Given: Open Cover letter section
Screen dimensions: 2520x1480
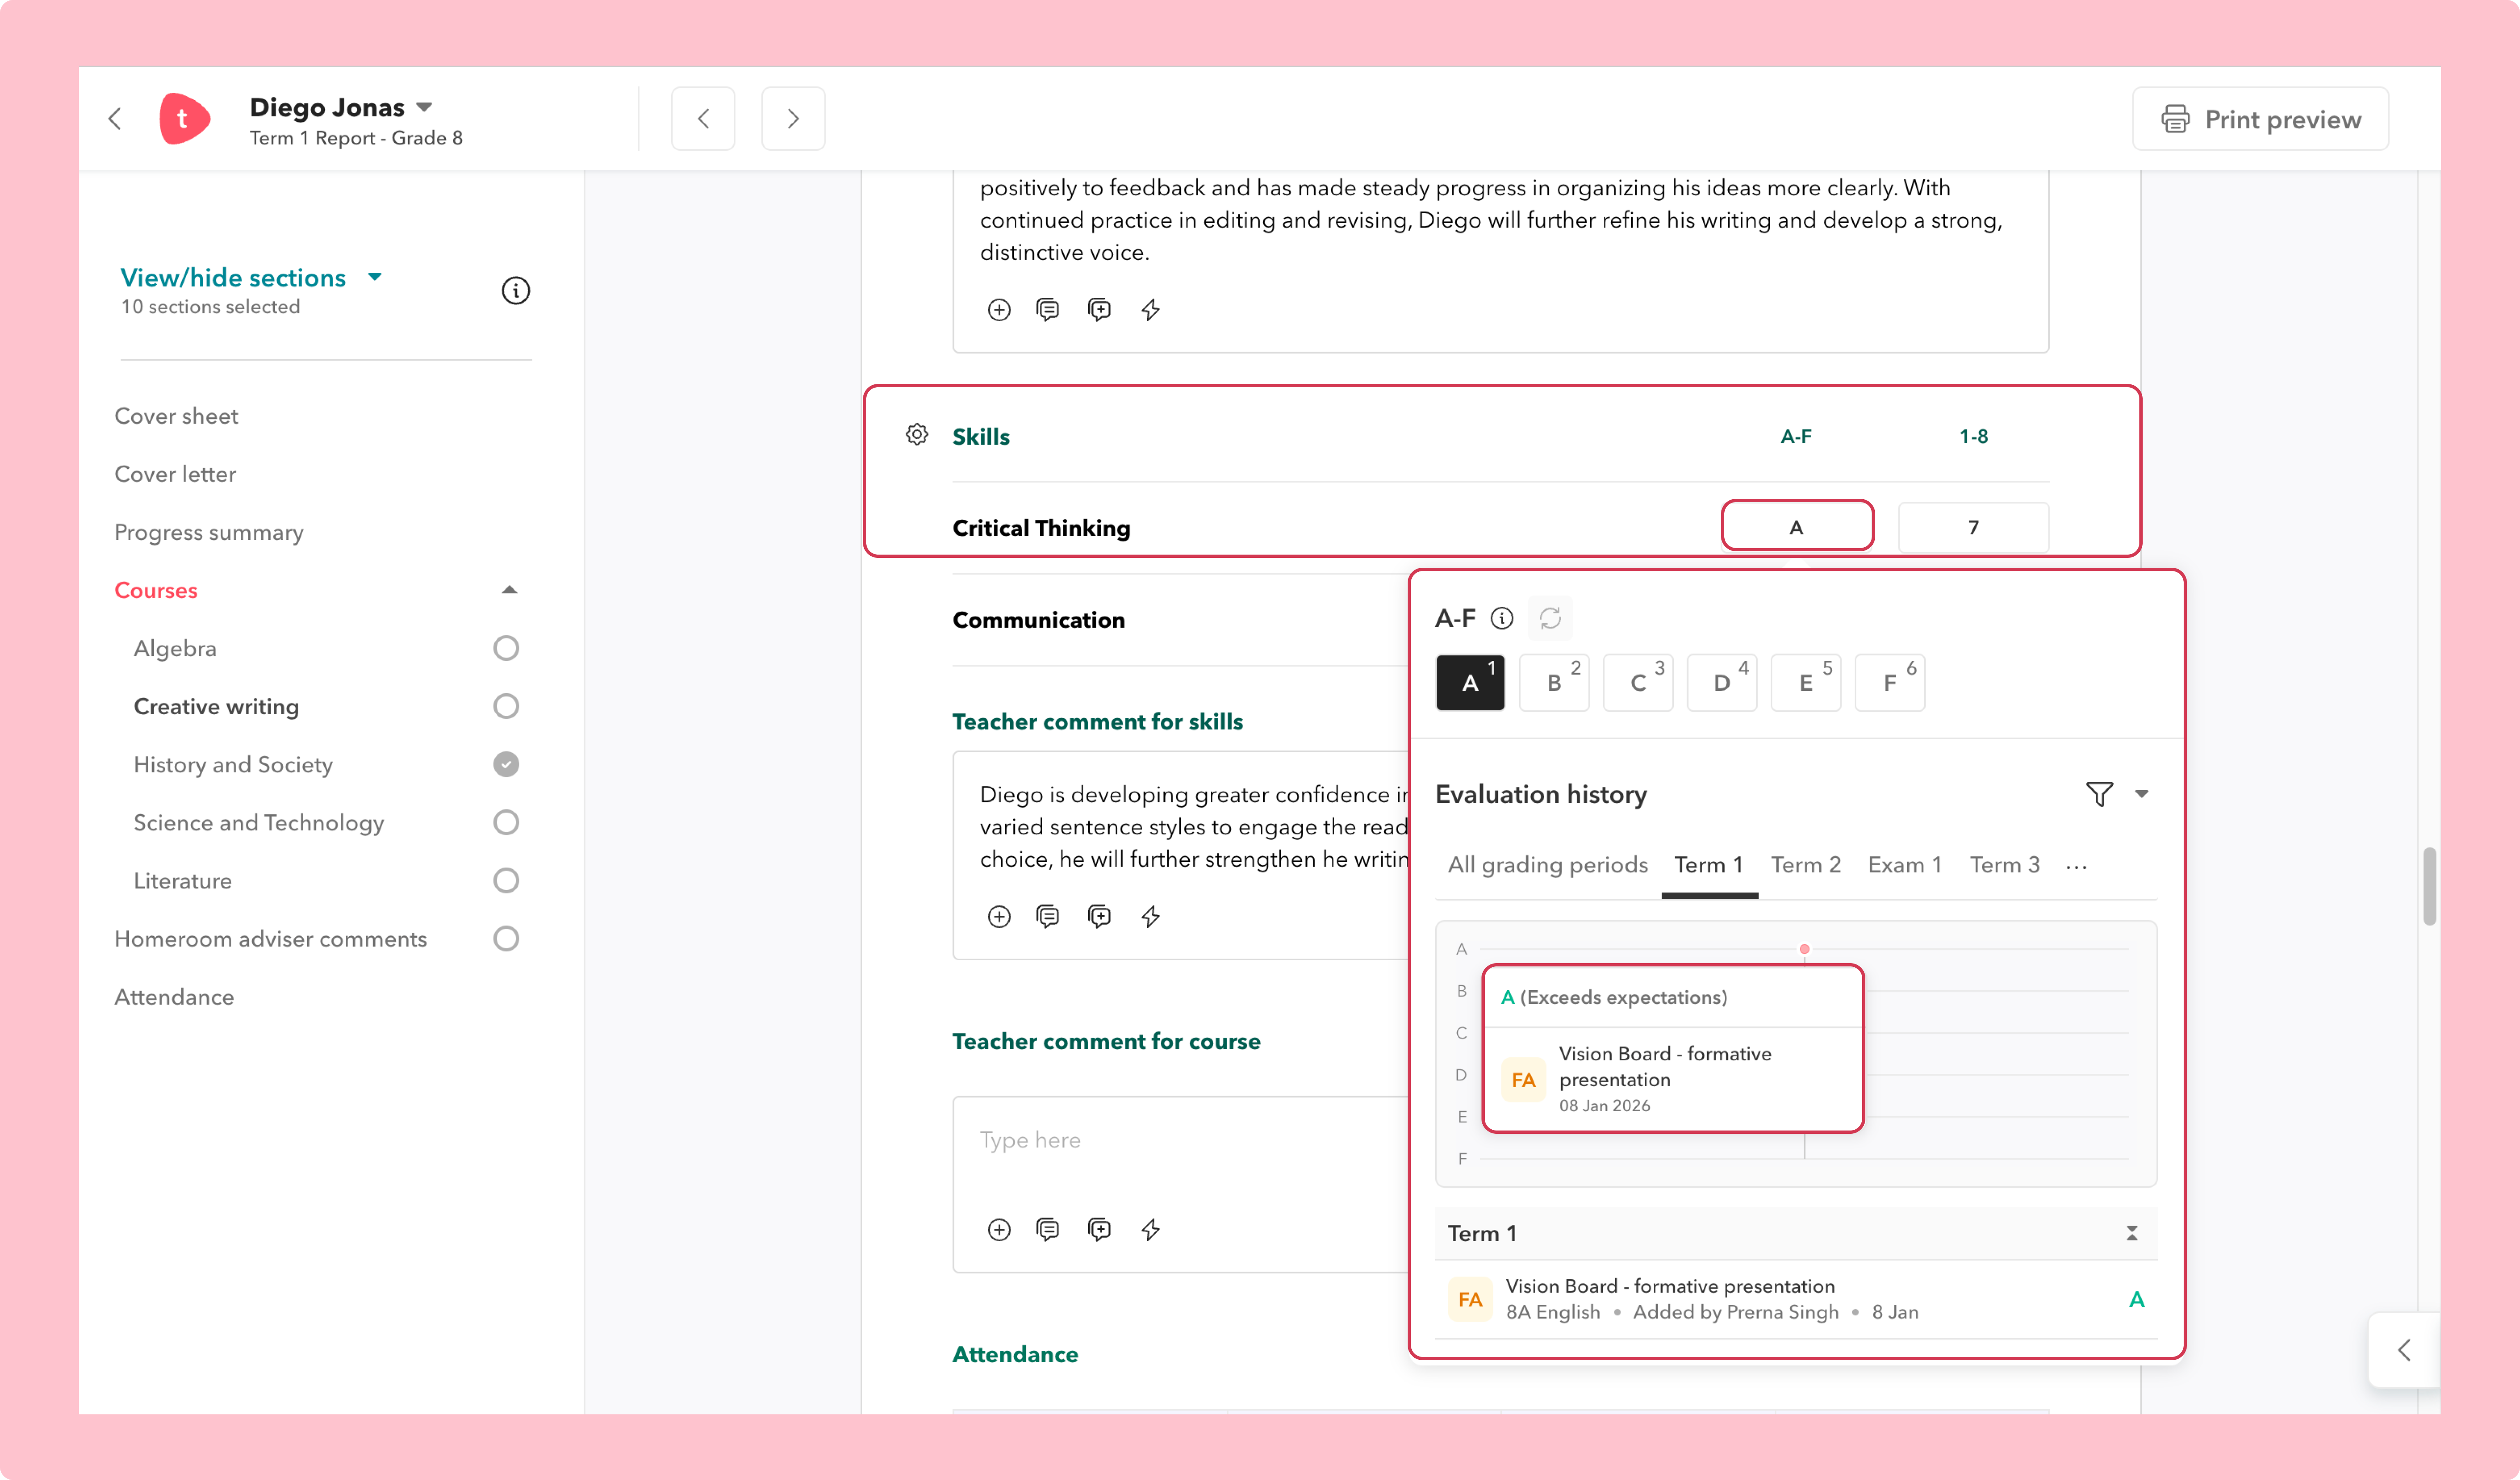Looking at the screenshot, I should [x=175, y=474].
